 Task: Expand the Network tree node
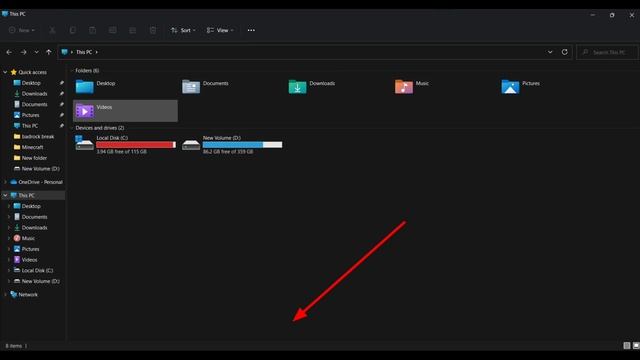5,295
